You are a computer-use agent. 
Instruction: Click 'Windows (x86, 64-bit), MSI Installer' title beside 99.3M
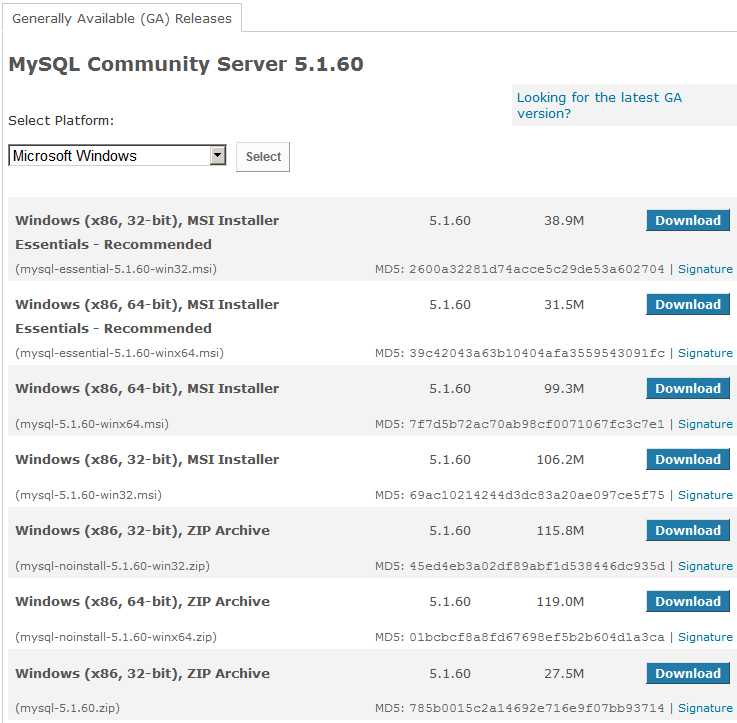click(x=147, y=389)
